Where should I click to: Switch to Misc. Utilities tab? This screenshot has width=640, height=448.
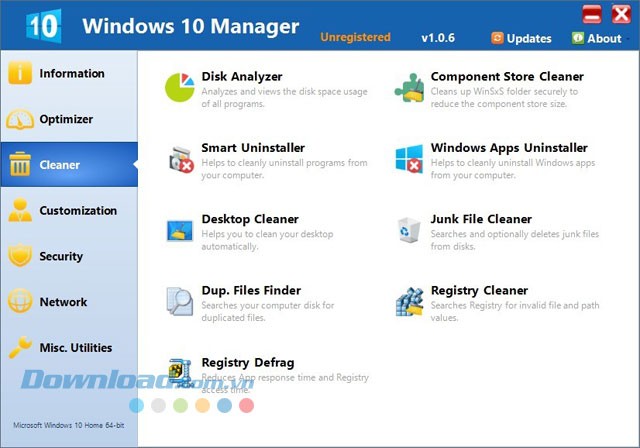pos(75,348)
